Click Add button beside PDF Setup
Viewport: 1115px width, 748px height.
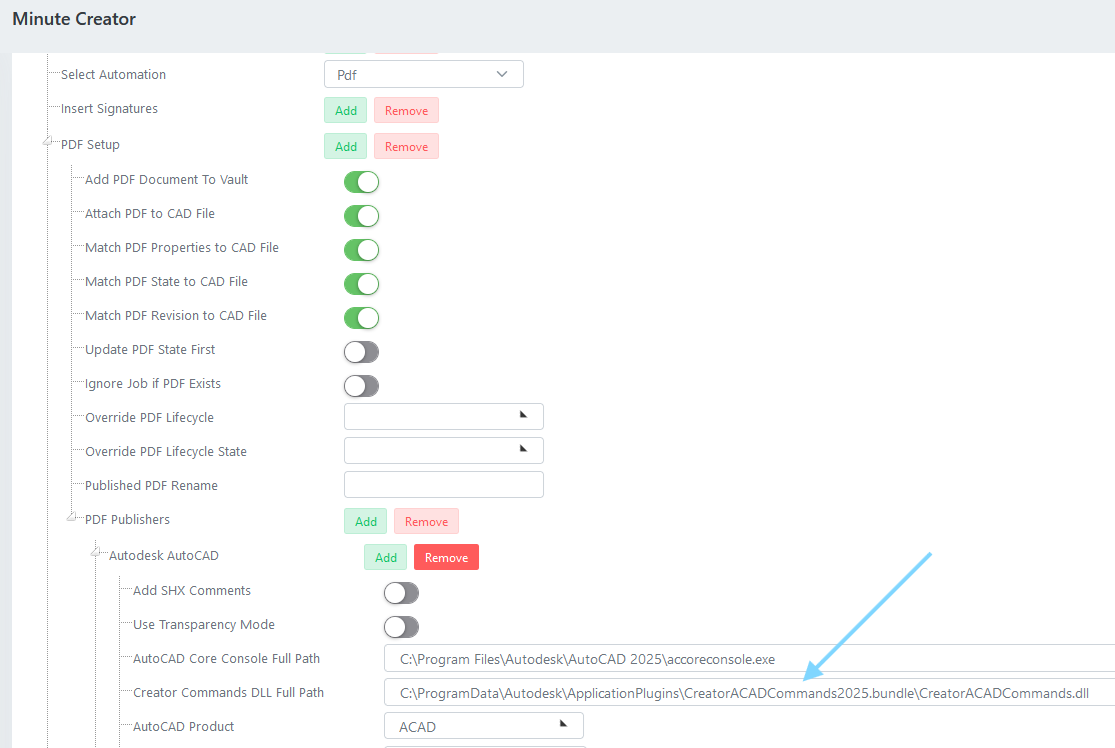(x=345, y=147)
